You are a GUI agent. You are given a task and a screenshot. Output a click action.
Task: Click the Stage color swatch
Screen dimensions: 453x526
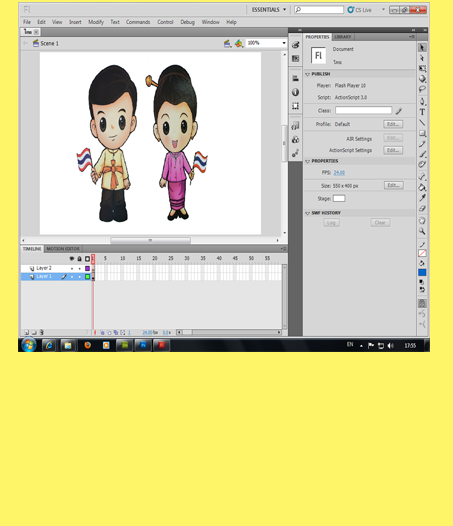click(x=339, y=199)
